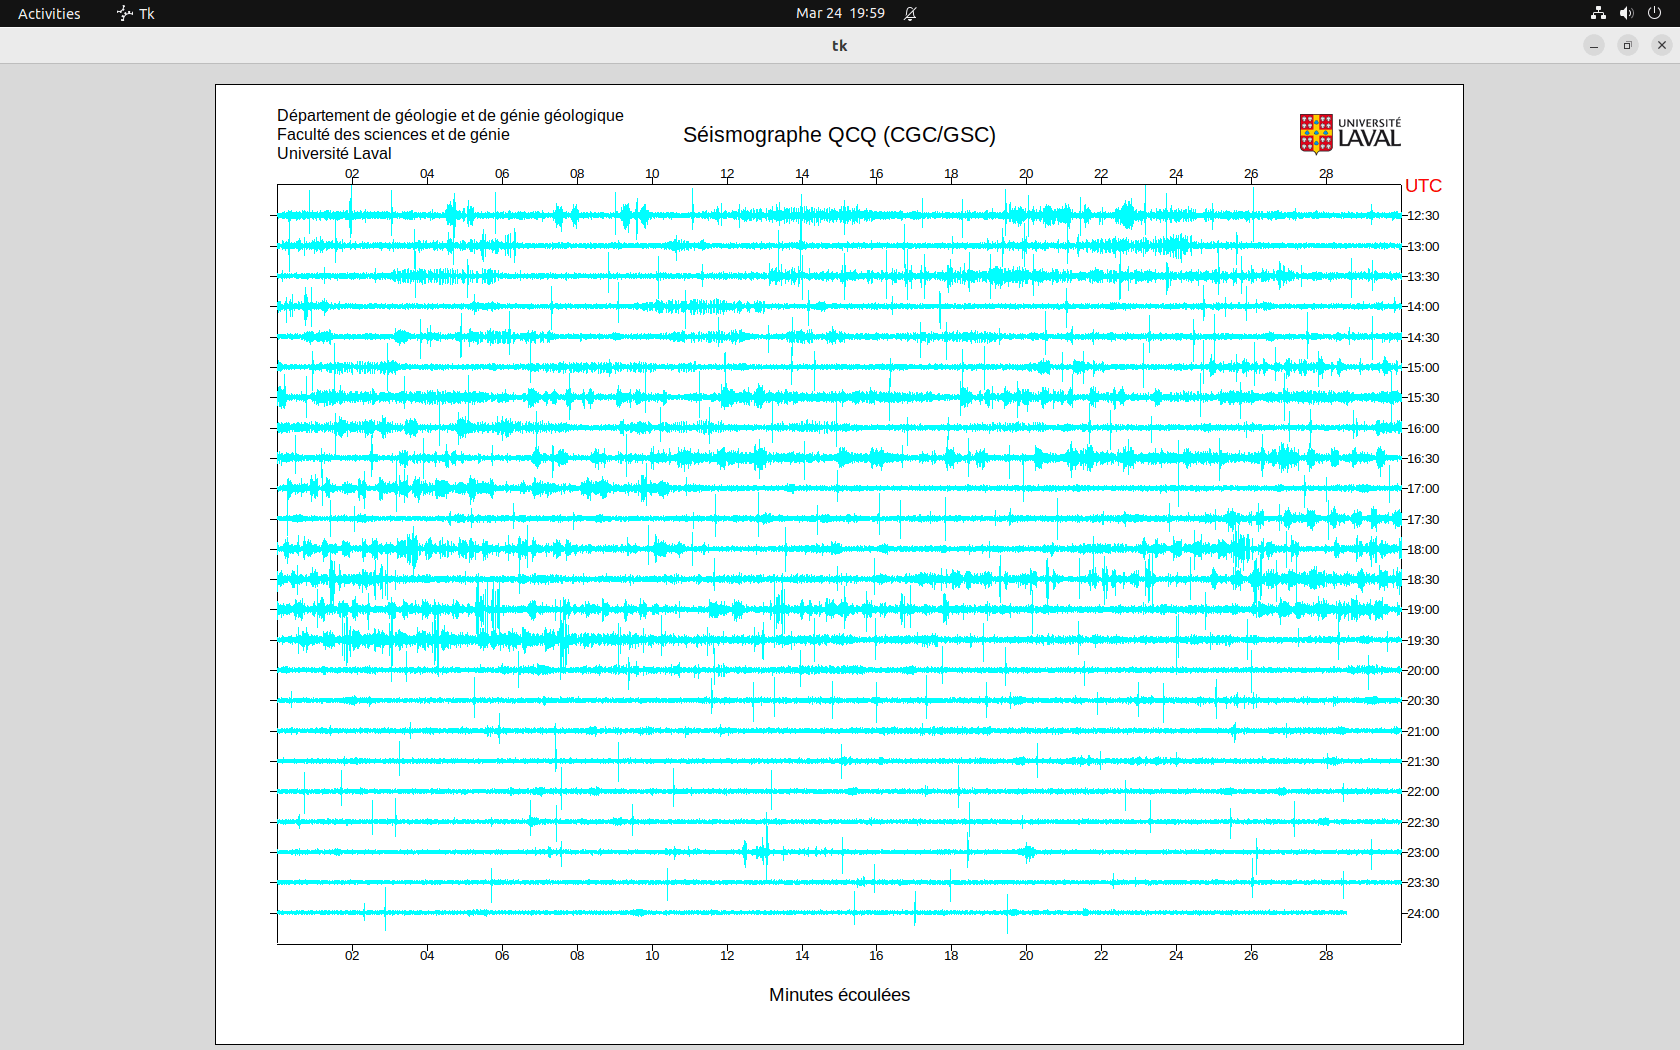Click the 12:30 time label
This screenshot has width=1680, height=1050.
pos(1423,216)
